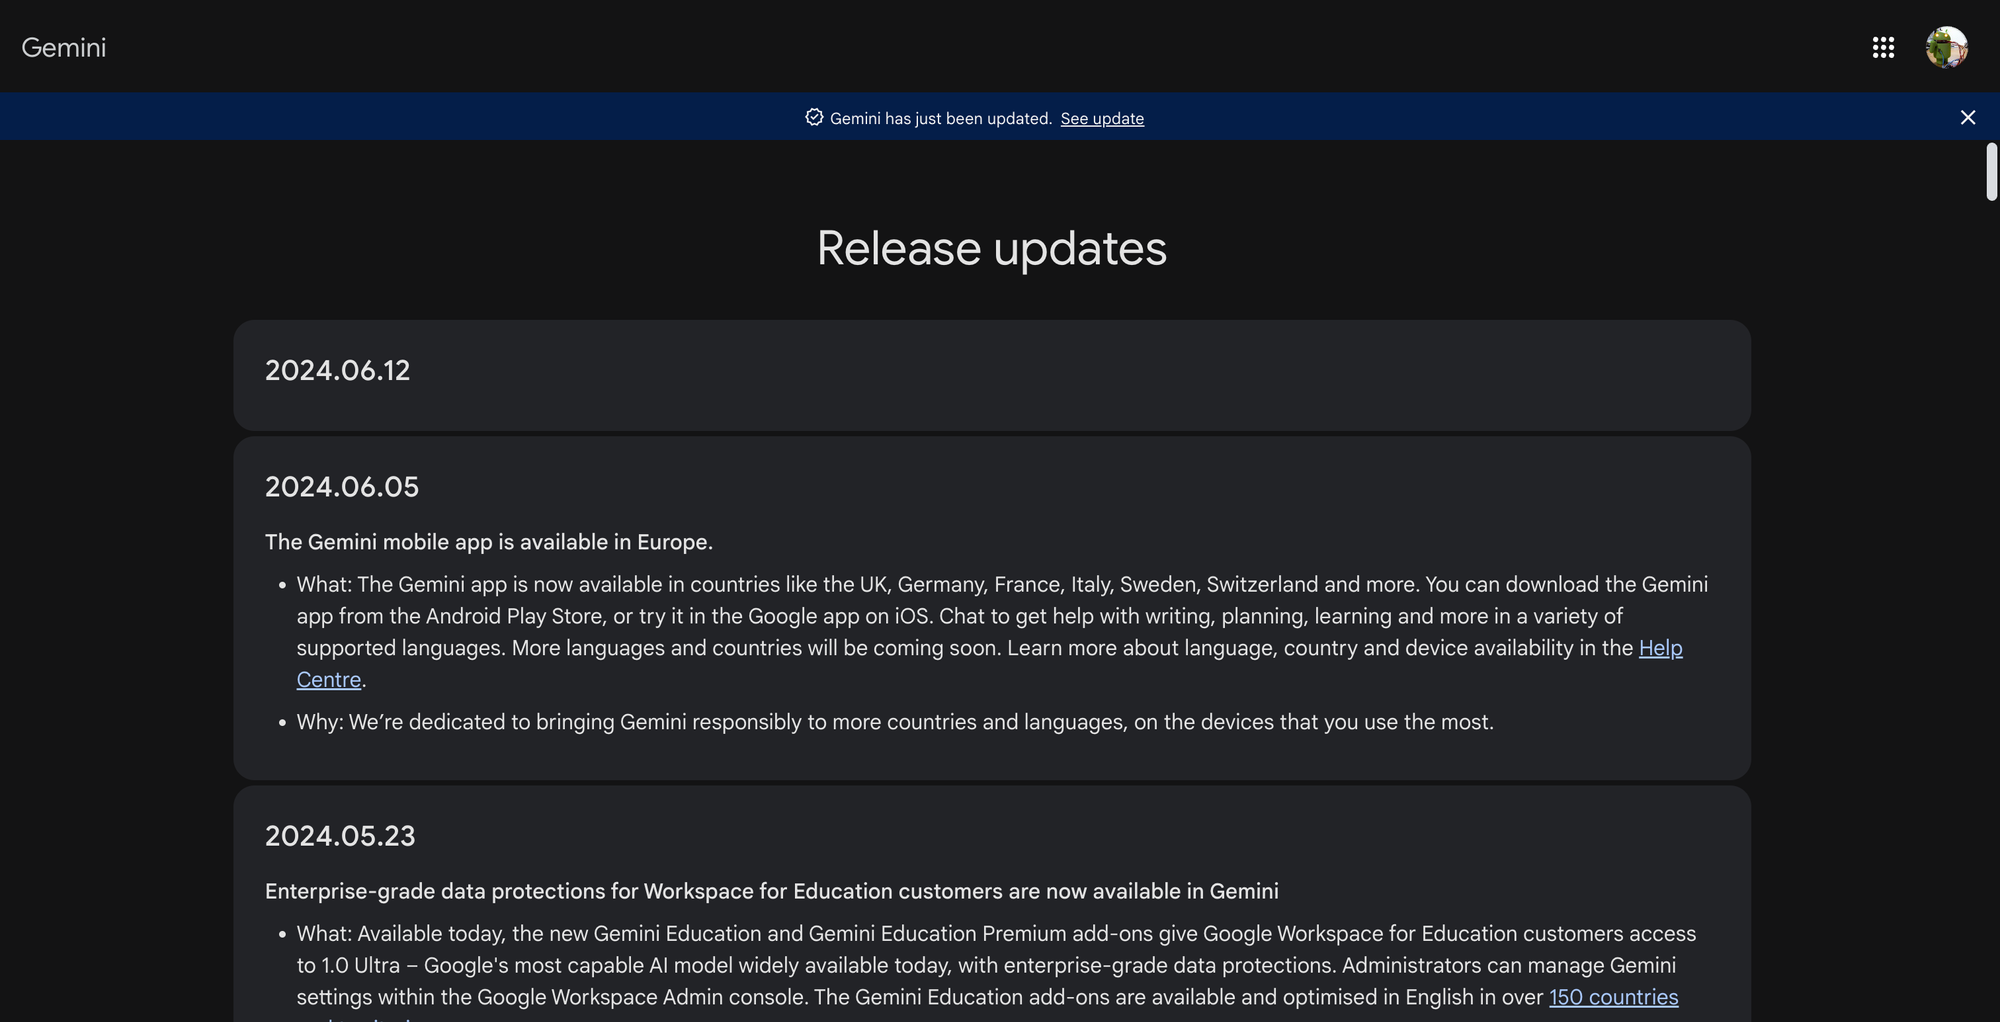
Task: Follow the Help Centre link
Action: pos(1660,647)
